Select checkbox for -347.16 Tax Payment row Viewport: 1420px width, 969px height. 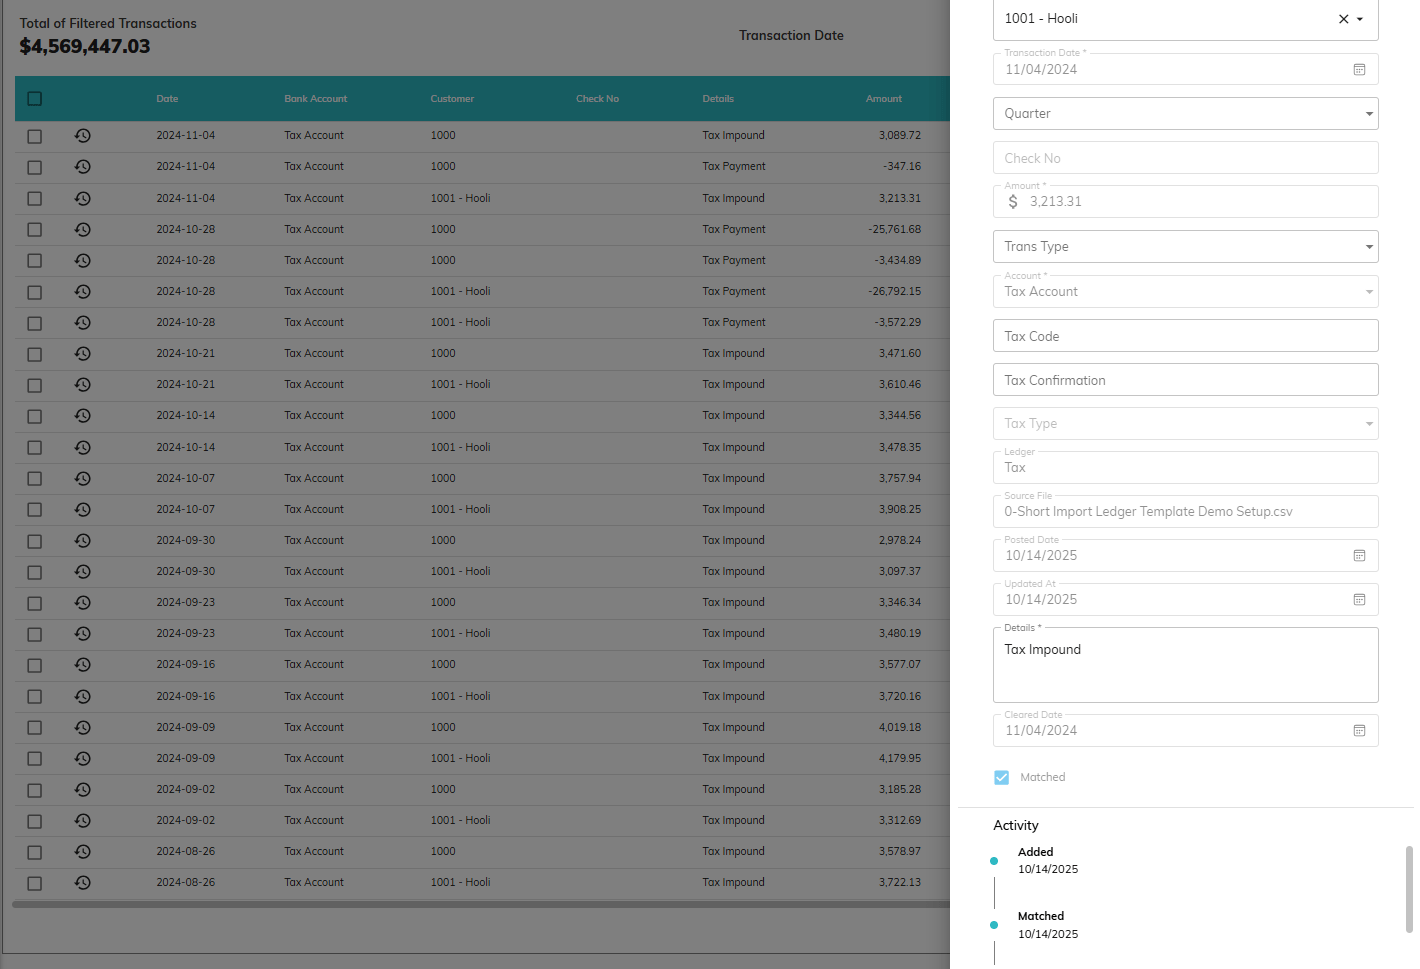35,168
